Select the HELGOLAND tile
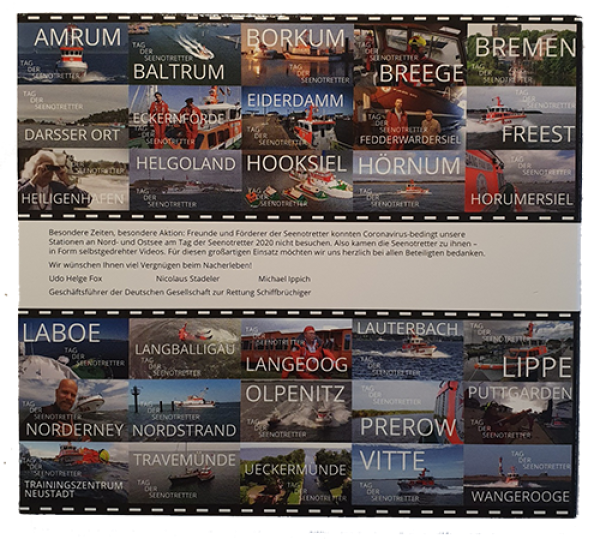This screenshot has width=600, height=539. pos(186,180)
